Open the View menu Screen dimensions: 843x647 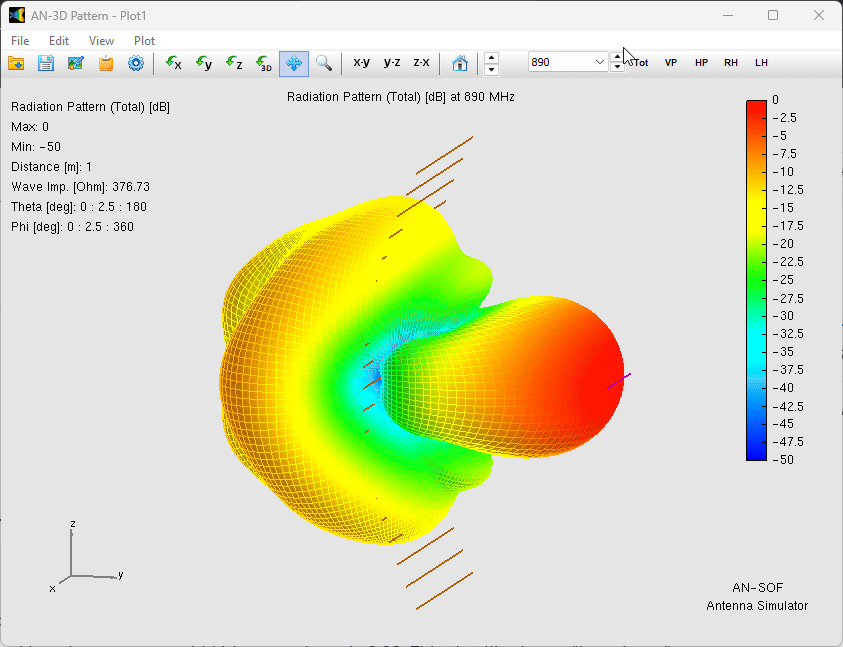(101, 41)
